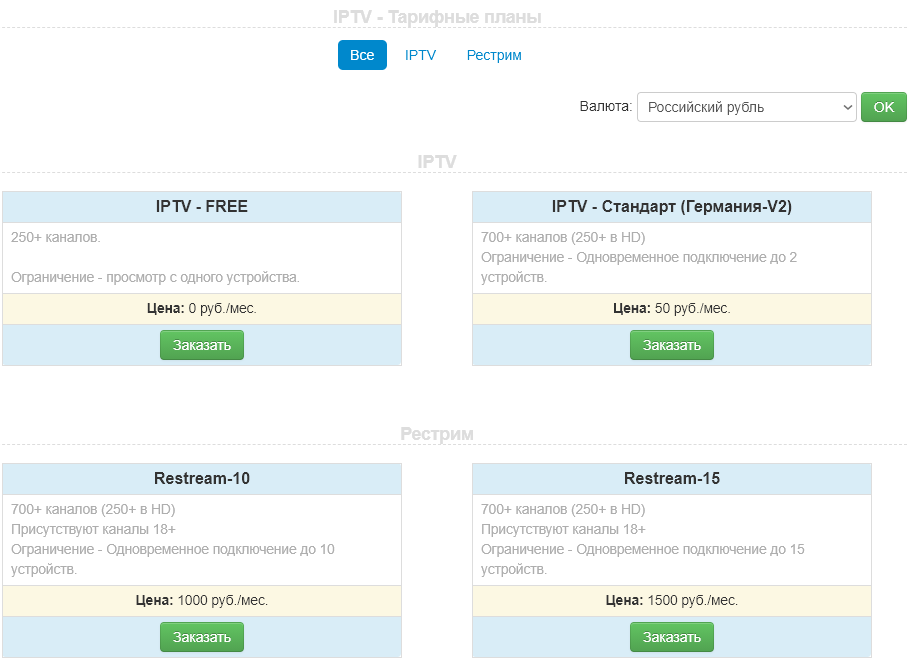Select the 'Все' filter tab

coord(362,55)
